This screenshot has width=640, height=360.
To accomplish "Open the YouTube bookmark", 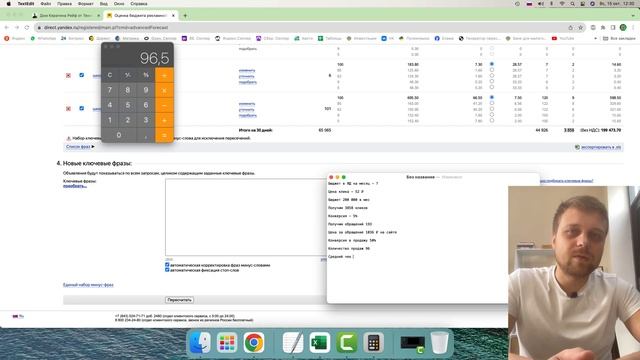I will click(563, 38).
